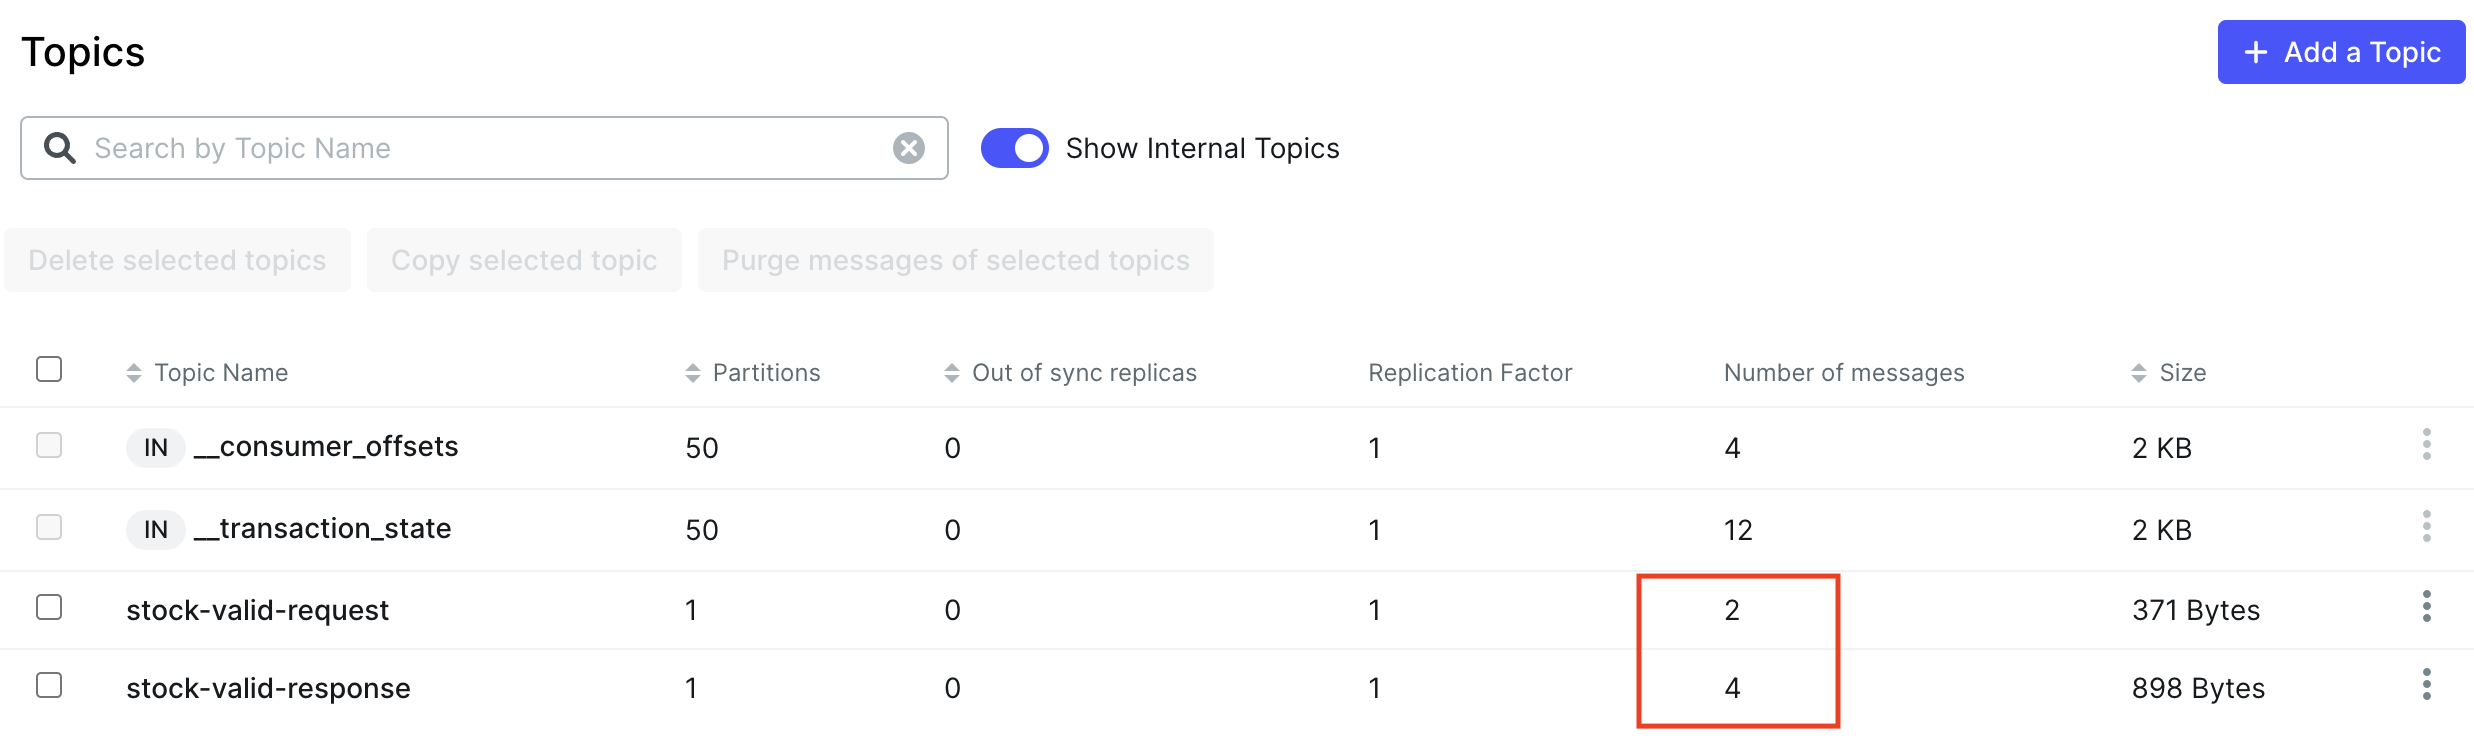Open the __consumer_offsets topic
Screen dimensions: 2474x736
tap(326, 446)
